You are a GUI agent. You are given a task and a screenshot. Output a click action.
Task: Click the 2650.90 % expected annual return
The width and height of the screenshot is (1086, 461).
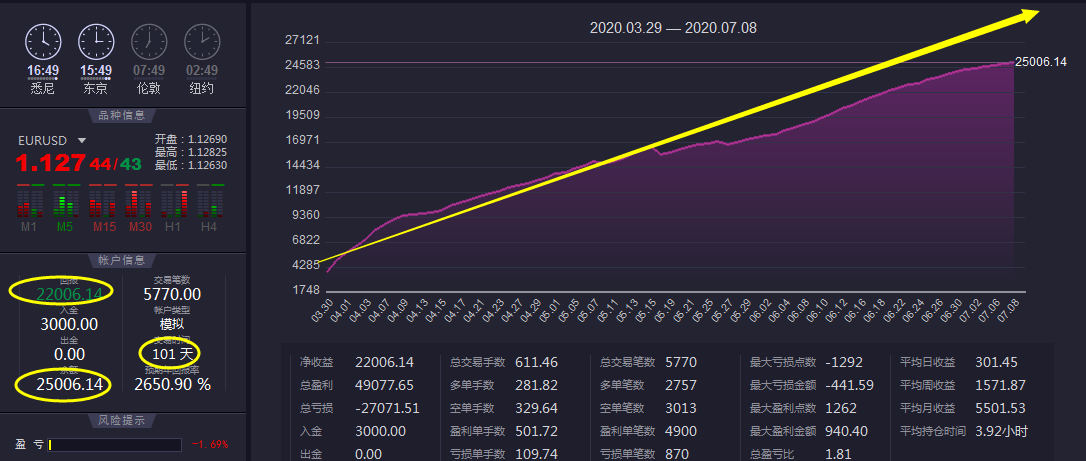tap(172, 385)
